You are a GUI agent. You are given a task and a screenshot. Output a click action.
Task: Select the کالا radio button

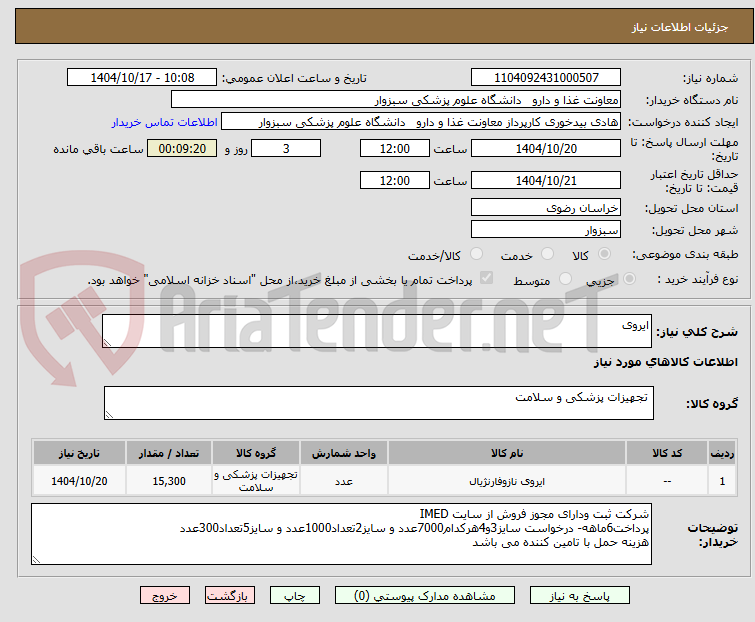[604, 254]
